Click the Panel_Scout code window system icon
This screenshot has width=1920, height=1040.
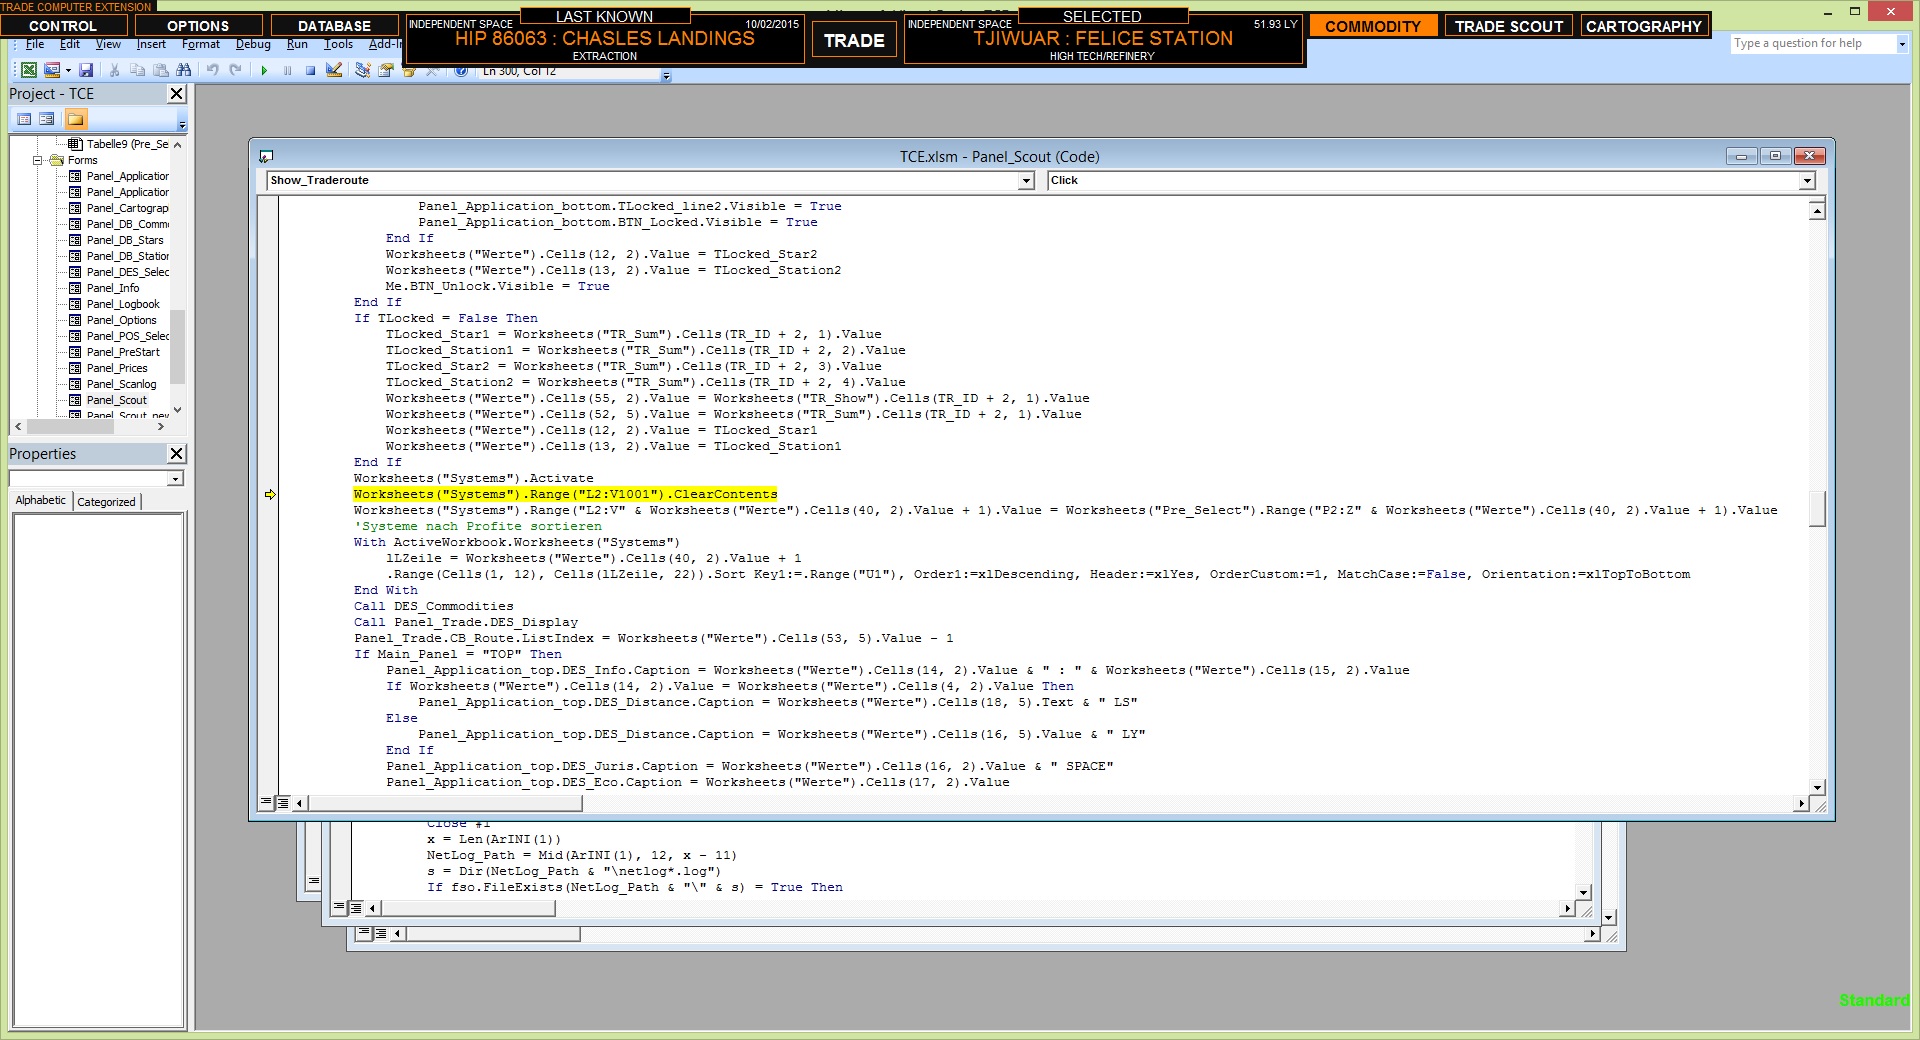266,157
